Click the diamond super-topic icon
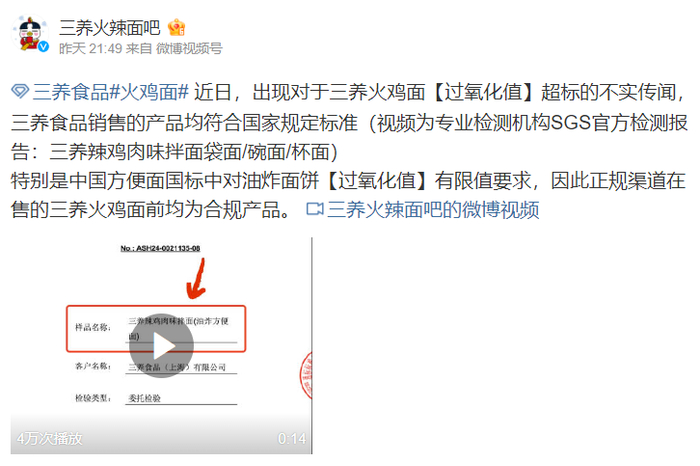Image resolution: width=700 pixels, height=466 pixels. click(x=20, y=92)
